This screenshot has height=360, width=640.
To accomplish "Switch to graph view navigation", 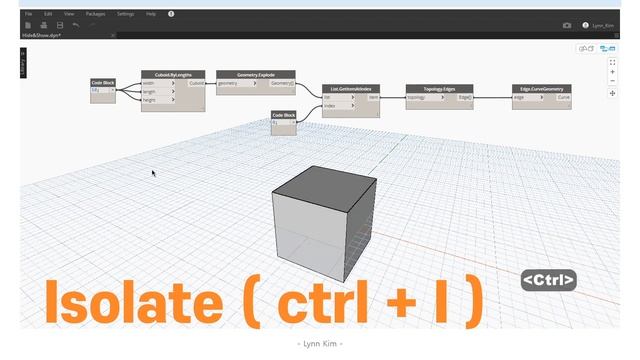I will pyautogui.click(x=607, y=49).
